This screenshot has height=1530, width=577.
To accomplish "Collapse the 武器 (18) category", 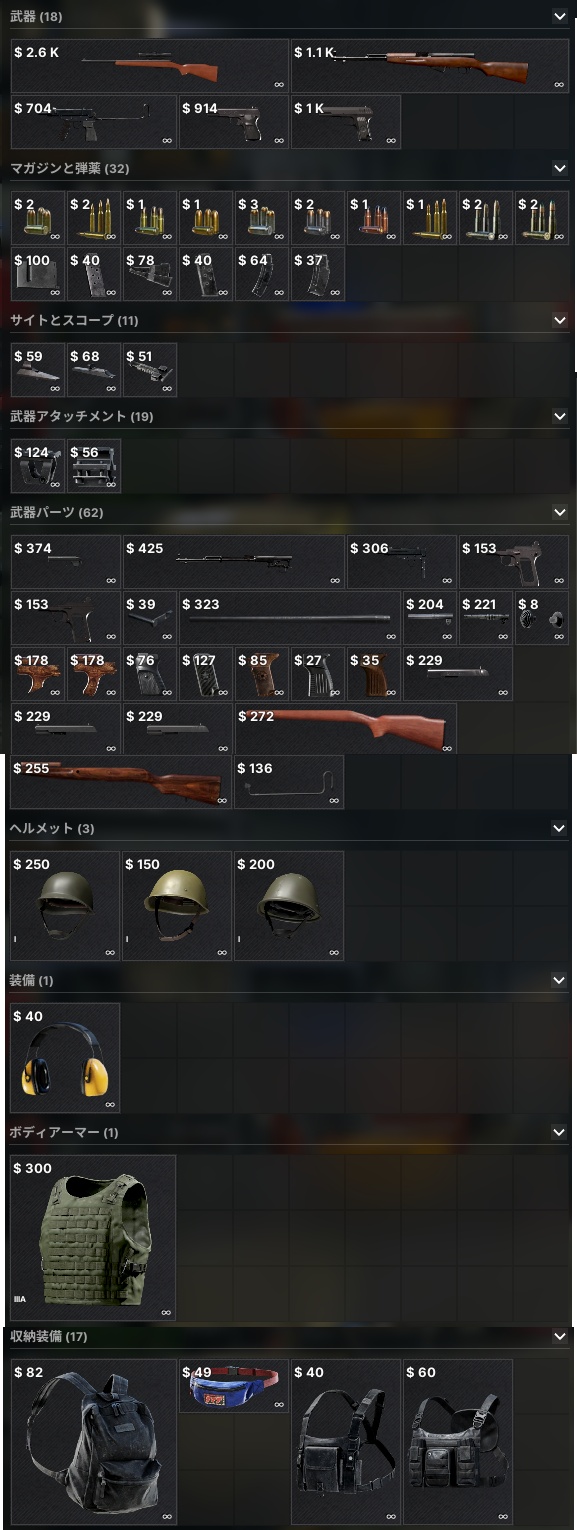I will point(559,16).
